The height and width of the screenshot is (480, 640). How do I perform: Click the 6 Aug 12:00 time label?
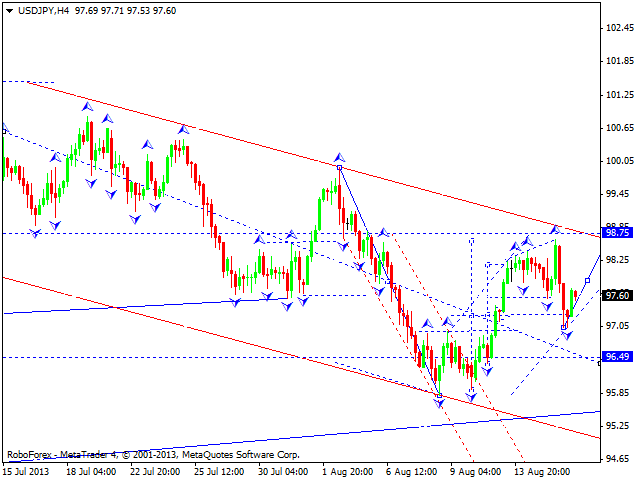(412, 472)
